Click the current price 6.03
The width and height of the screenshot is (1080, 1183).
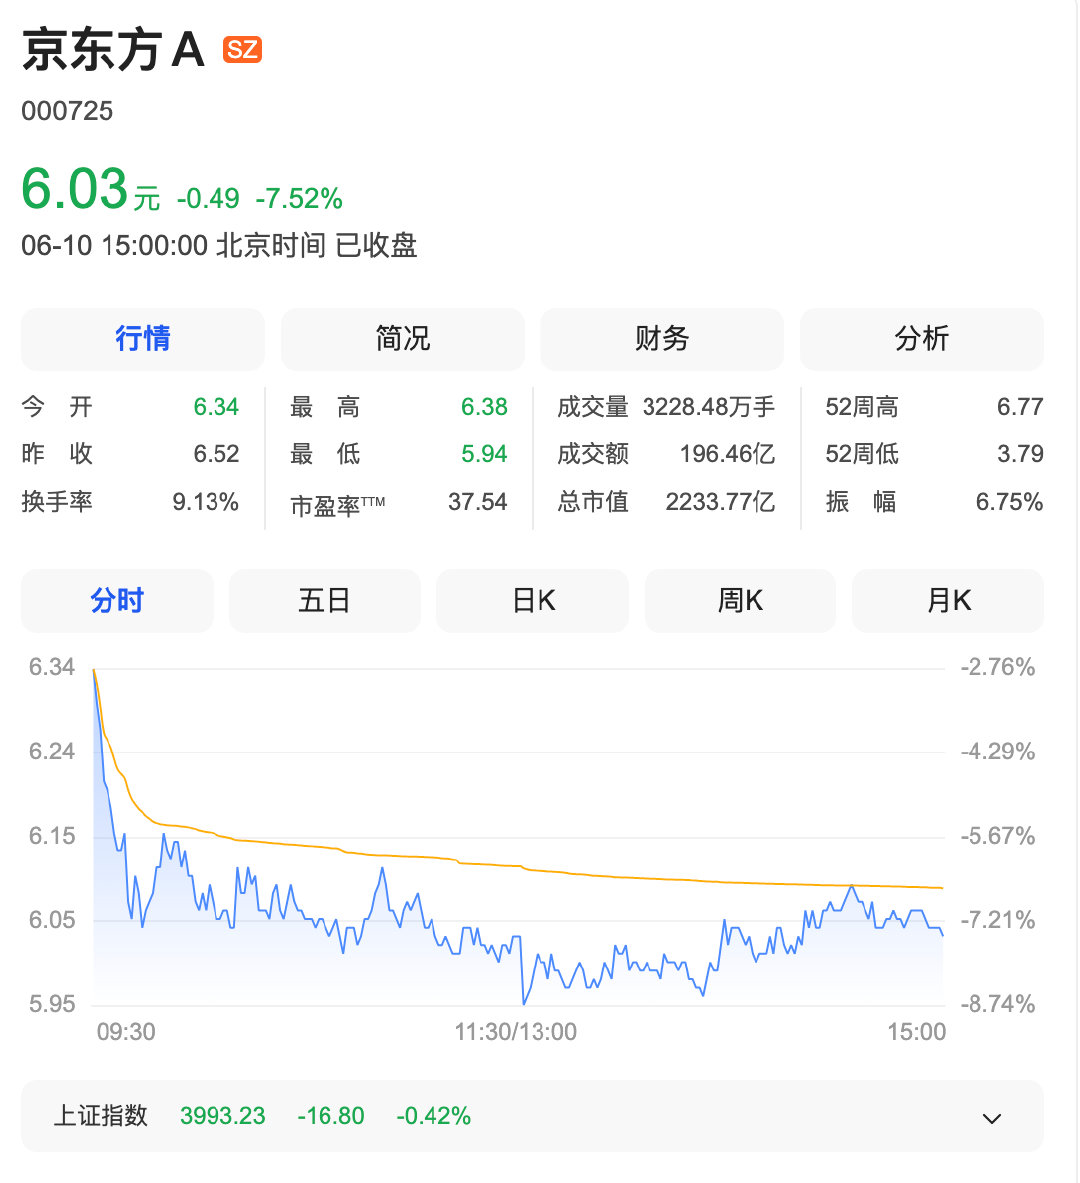tap(75, 188)
